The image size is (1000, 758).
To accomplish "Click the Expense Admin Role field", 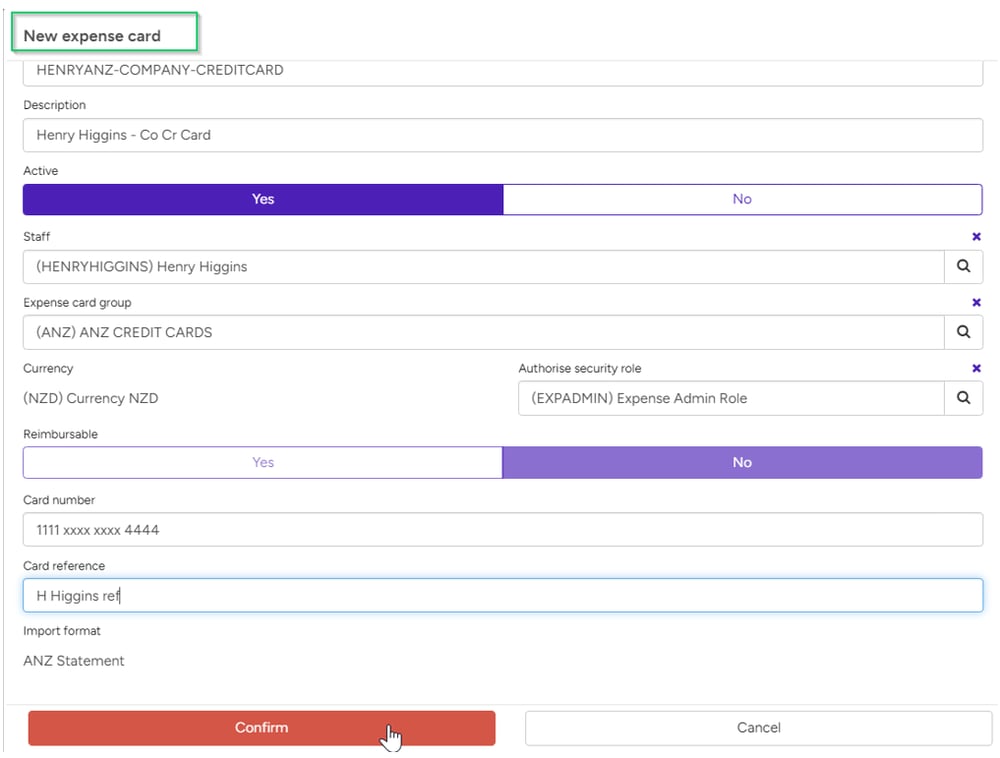I will tap(730, 398).
